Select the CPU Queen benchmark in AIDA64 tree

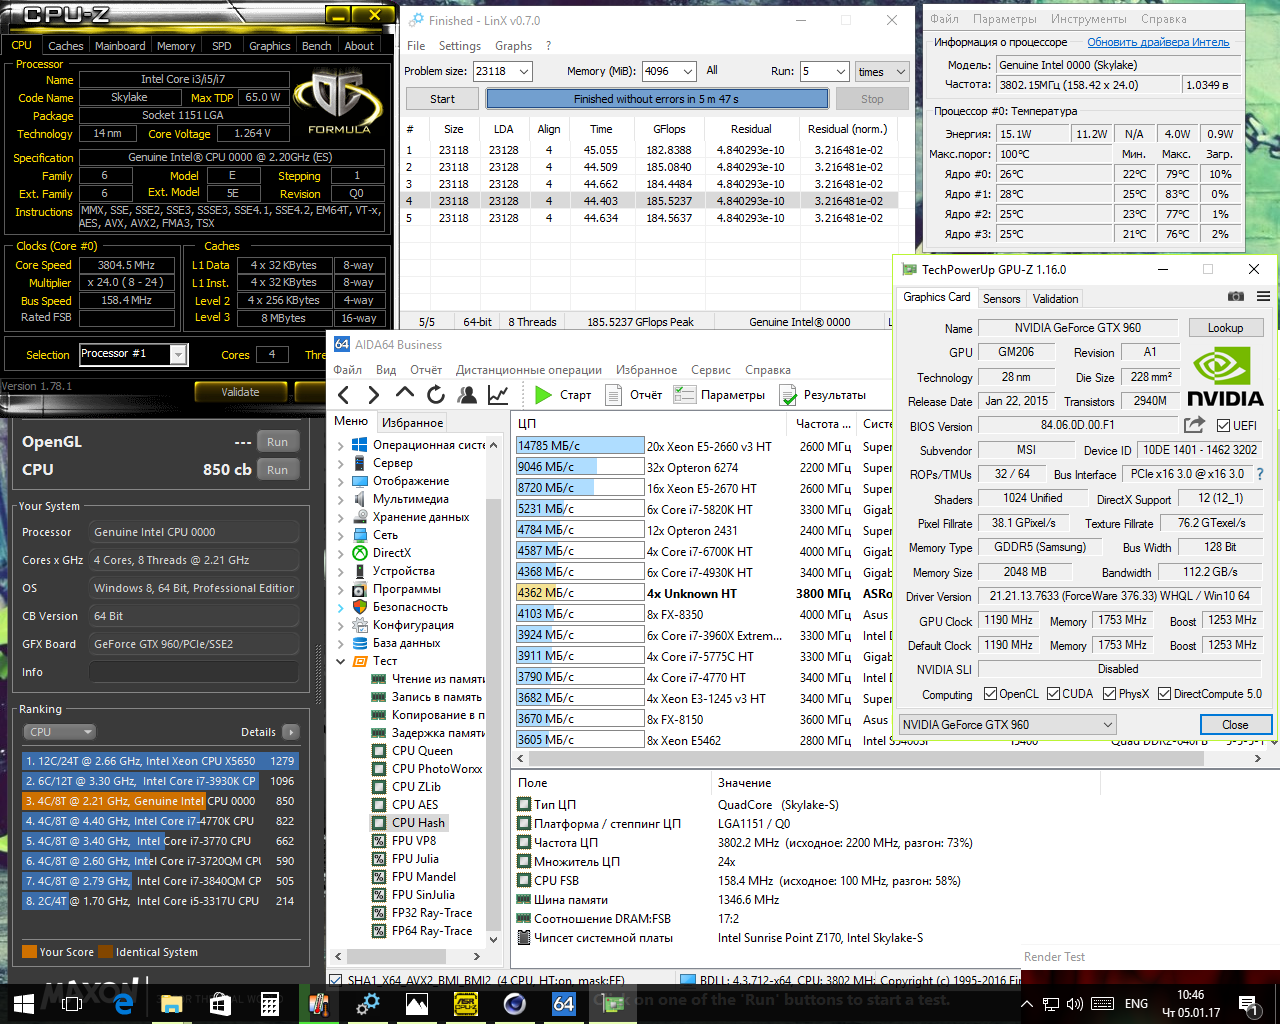coord(422,751)
